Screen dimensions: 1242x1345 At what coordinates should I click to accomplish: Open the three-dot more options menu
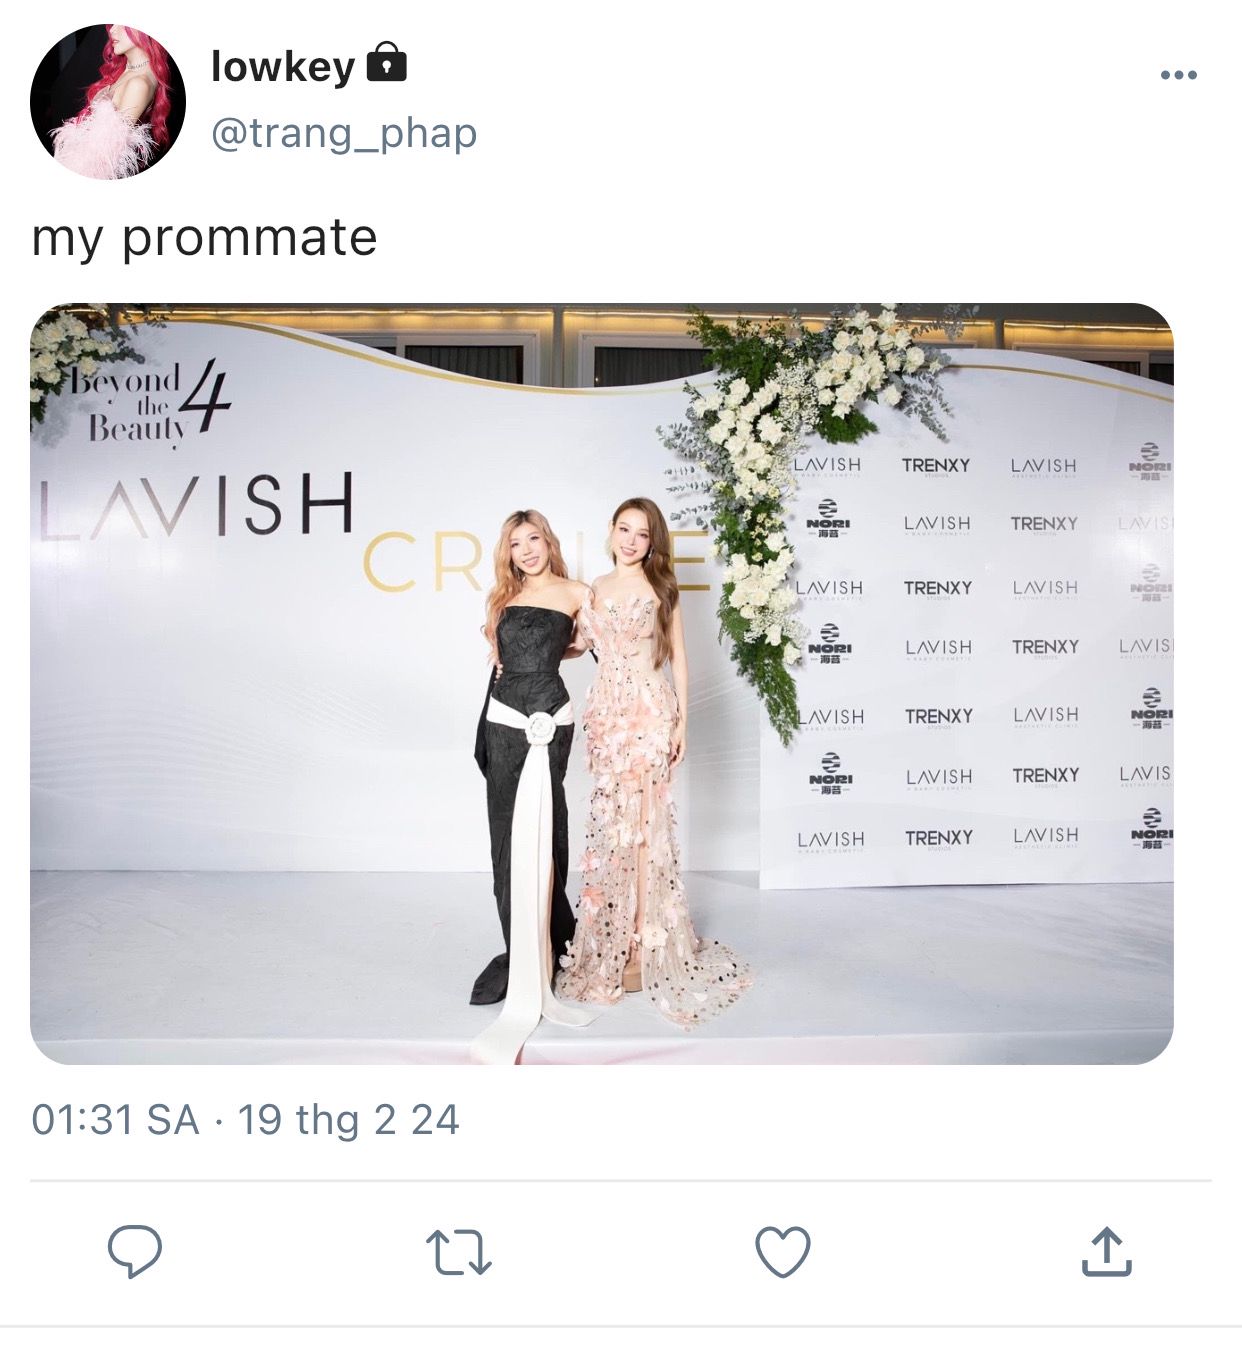click(x=1178, y=75)
